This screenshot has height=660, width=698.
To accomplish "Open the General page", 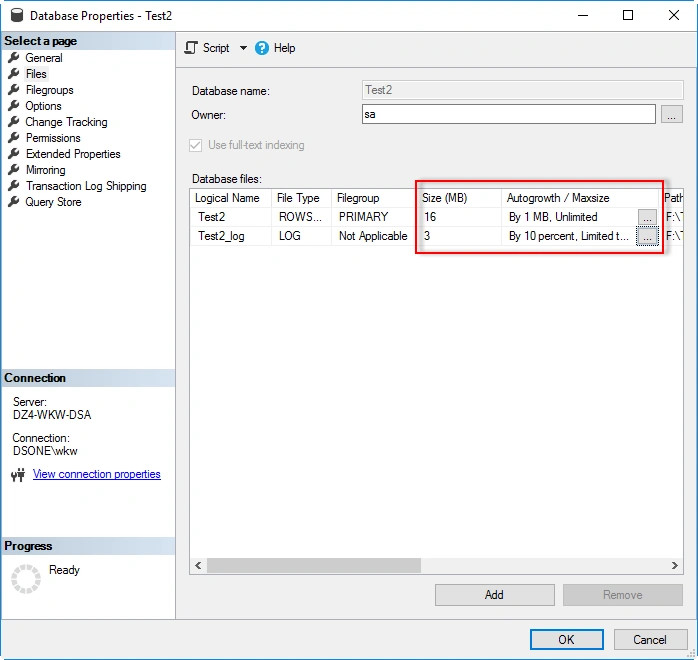I will [x=44, y=58].
